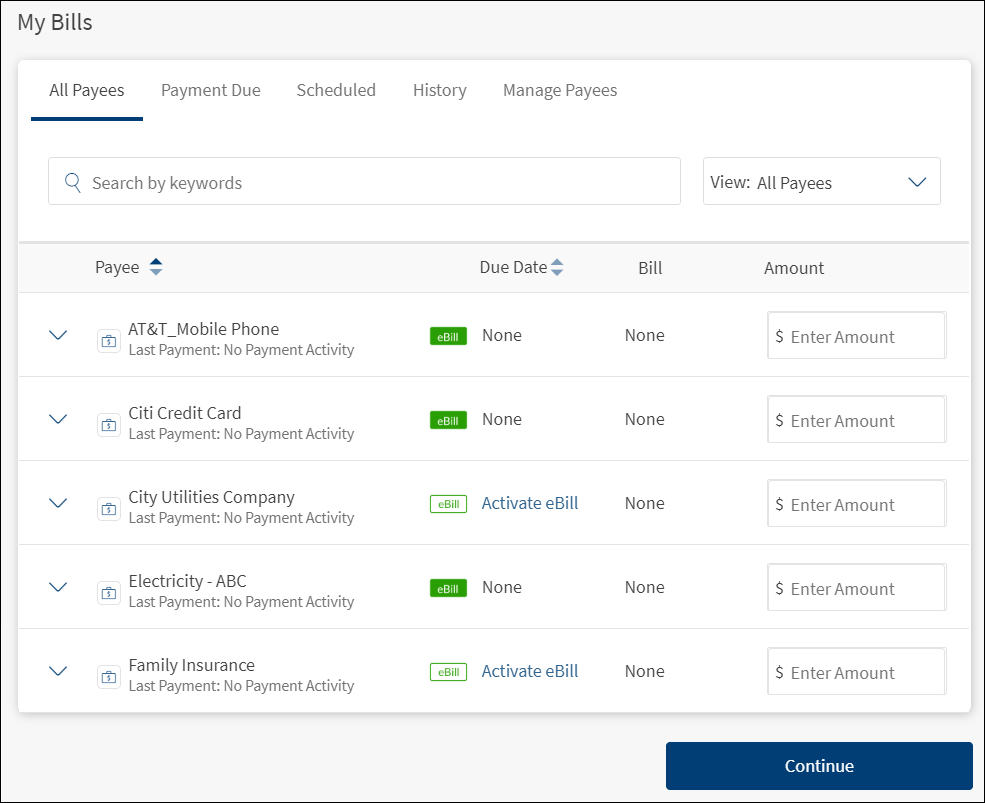The height and width of the screenshot is (803, 985).
Task: Expand the City Utilities Company row details
Action: tap(58, 503)
